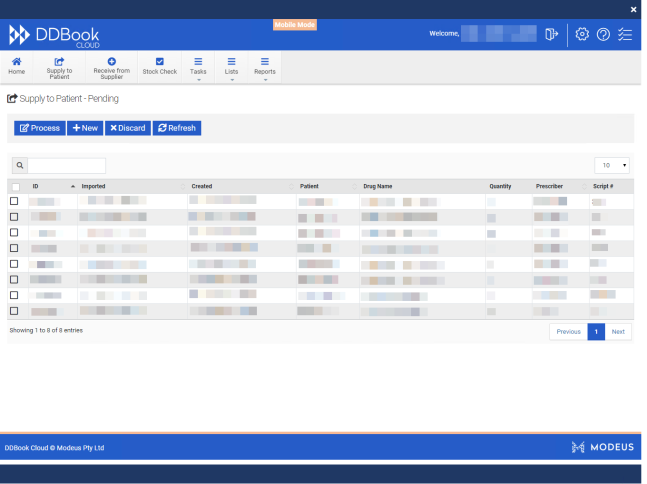Click the Discard button

[x=127, y=128]
